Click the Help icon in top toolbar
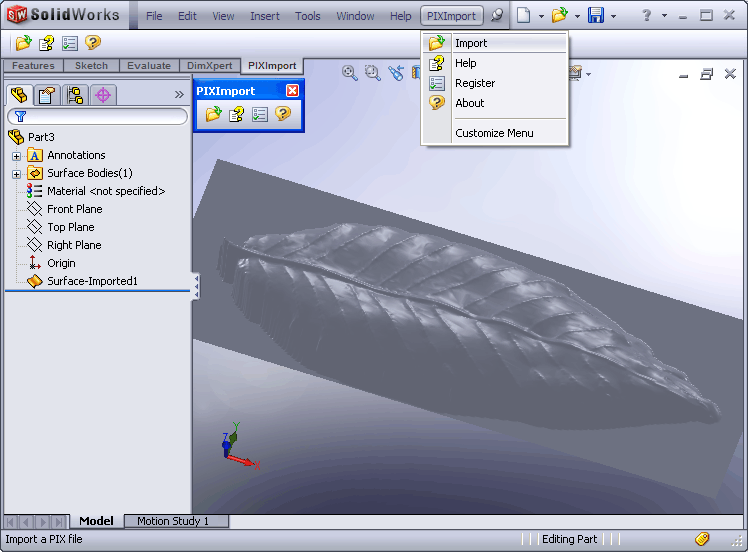 [46, 43]
